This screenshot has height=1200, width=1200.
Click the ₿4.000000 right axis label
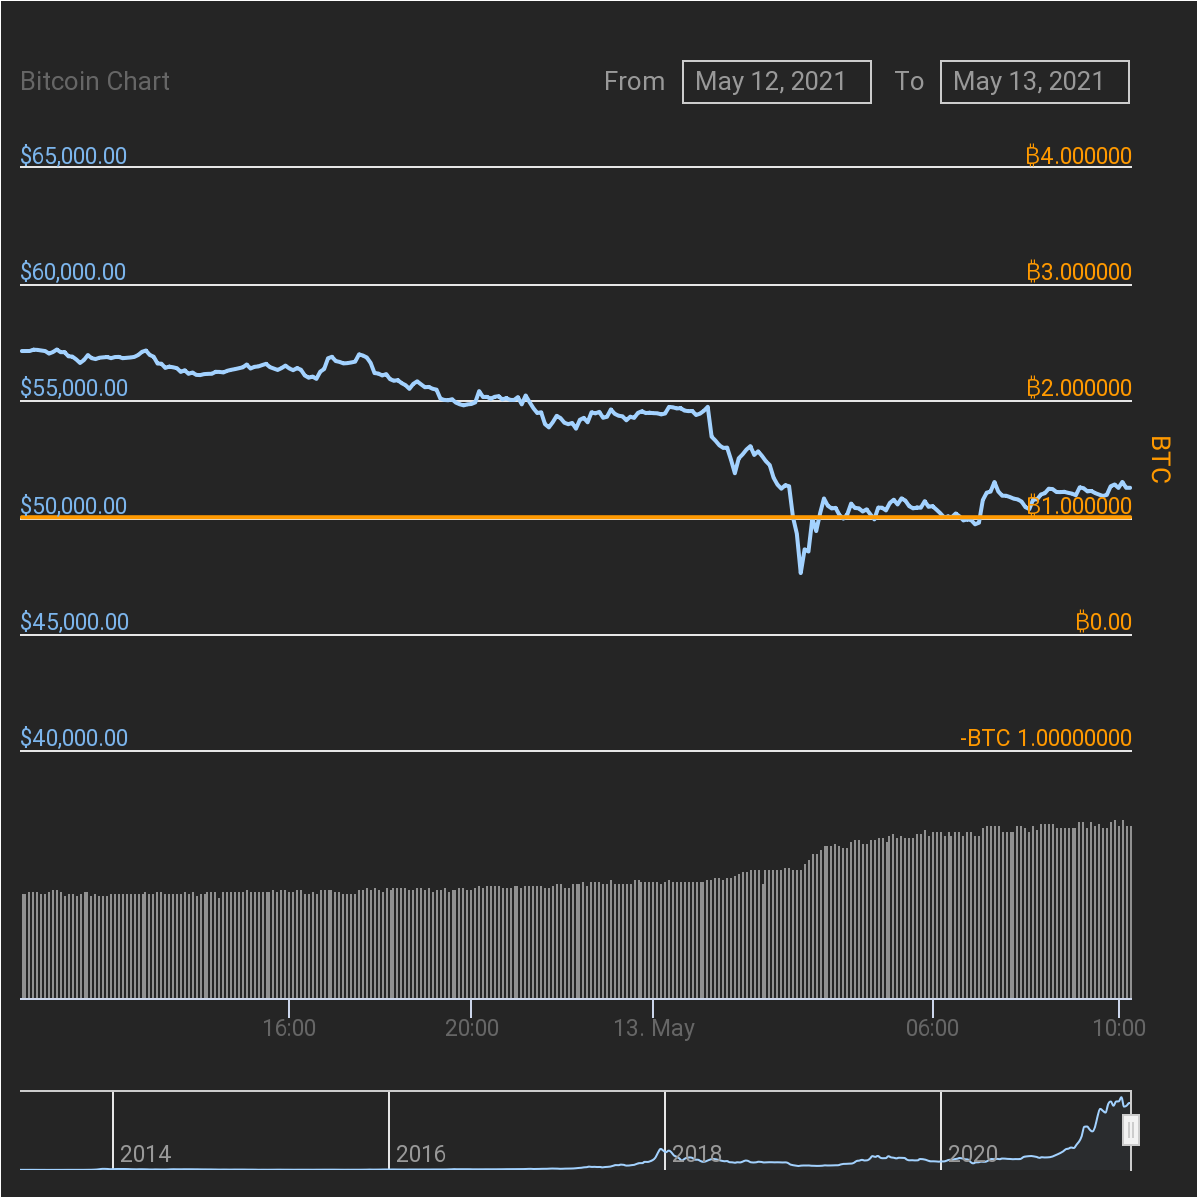(1078, 156)
